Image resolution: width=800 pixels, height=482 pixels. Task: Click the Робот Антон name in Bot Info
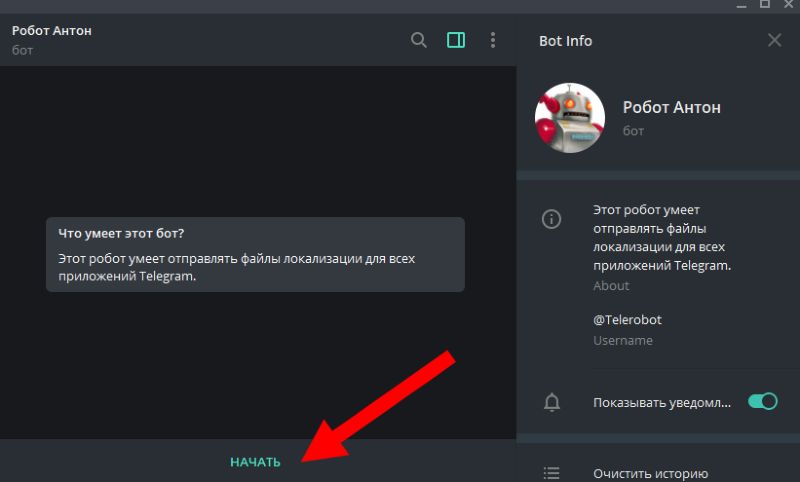point(671,108)
